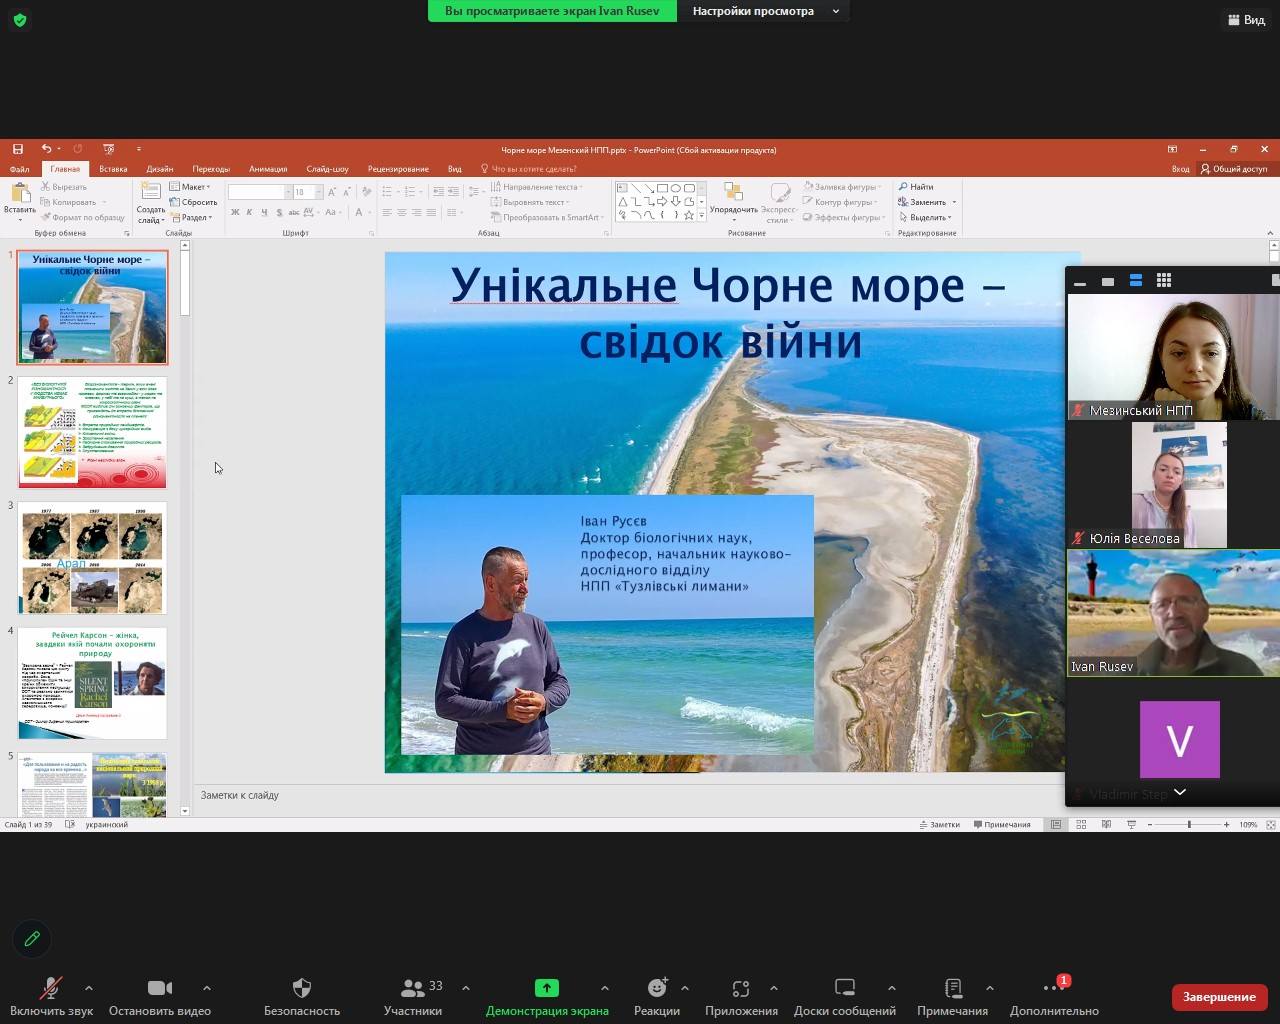1280x1024 pixels.
Task: Unmute the microphone (Включить звук)
Action: coord(50,988)
